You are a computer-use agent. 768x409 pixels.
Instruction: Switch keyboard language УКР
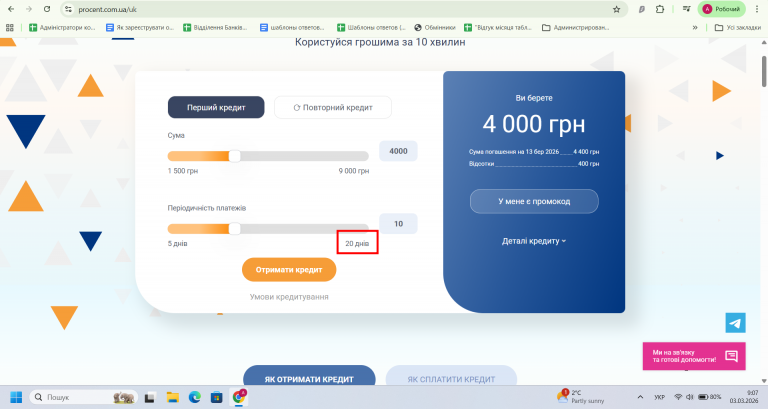click(x=659, y=397)
